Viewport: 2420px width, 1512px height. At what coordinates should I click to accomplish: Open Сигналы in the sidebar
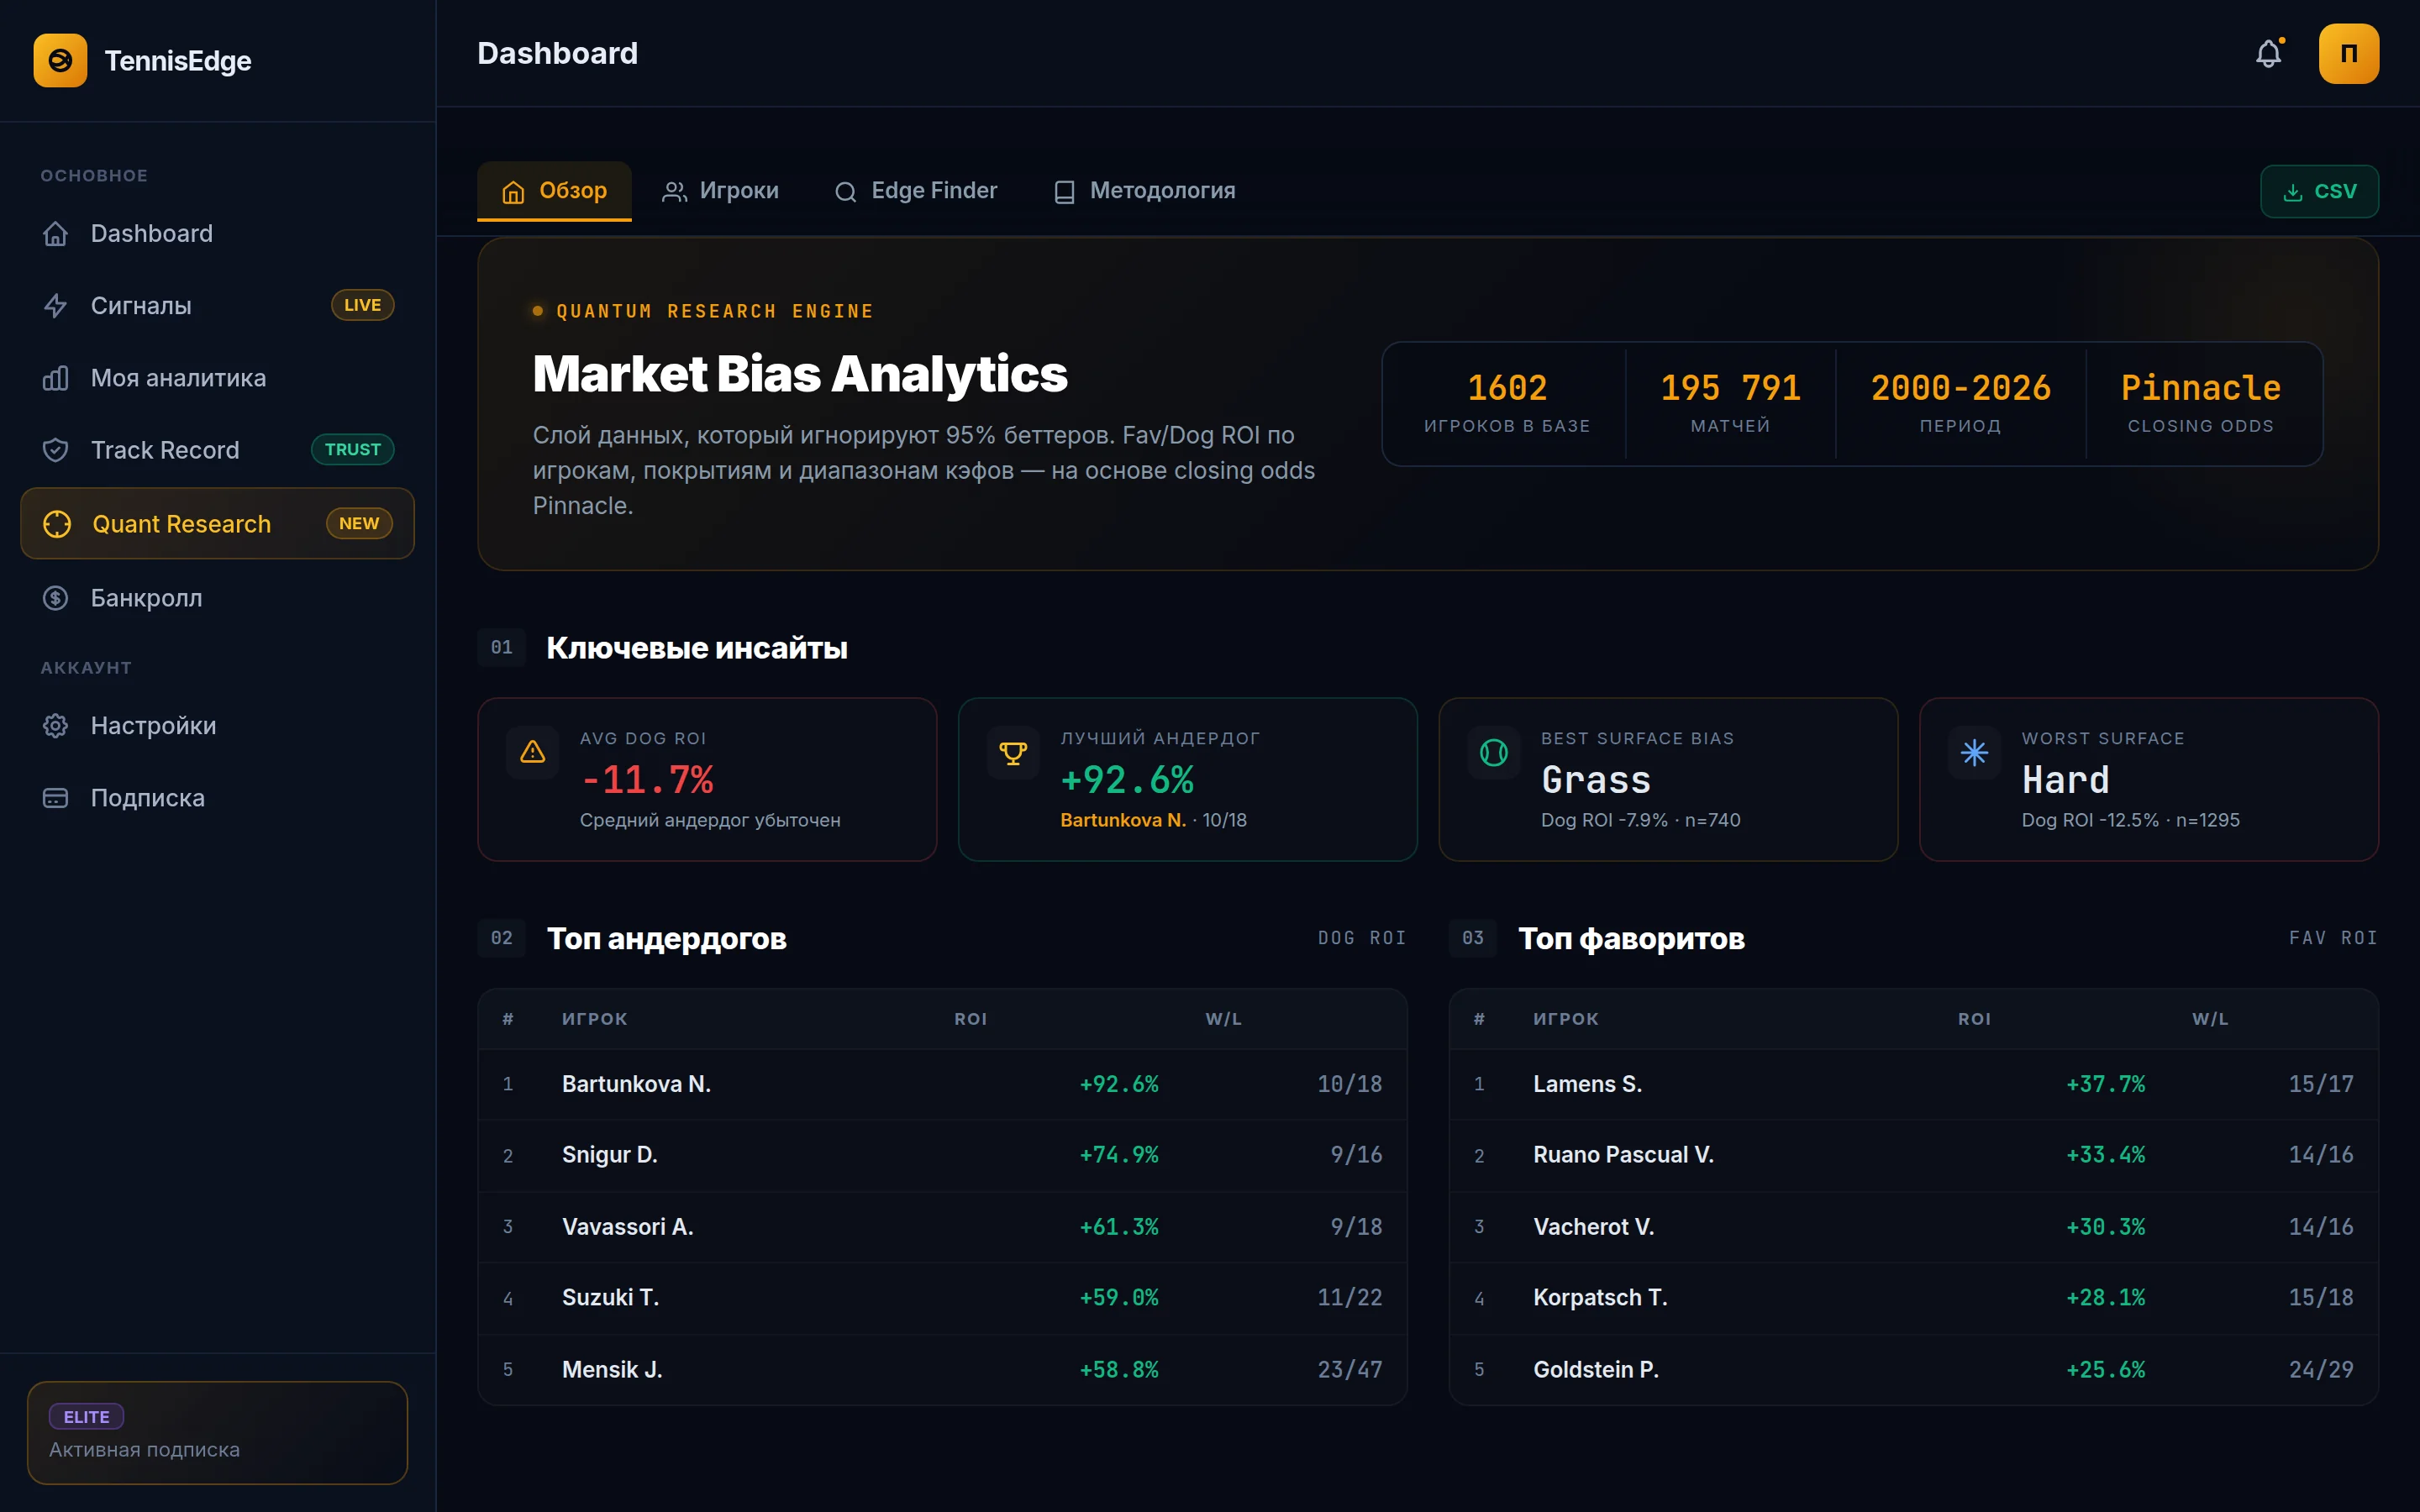(218, 305)
